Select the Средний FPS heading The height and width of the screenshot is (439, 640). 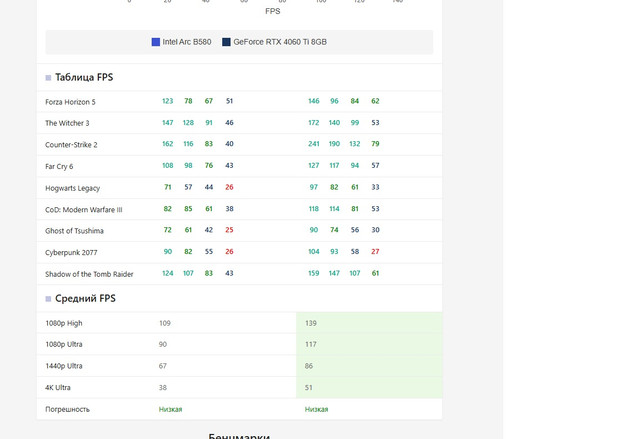tap(85, 298)
